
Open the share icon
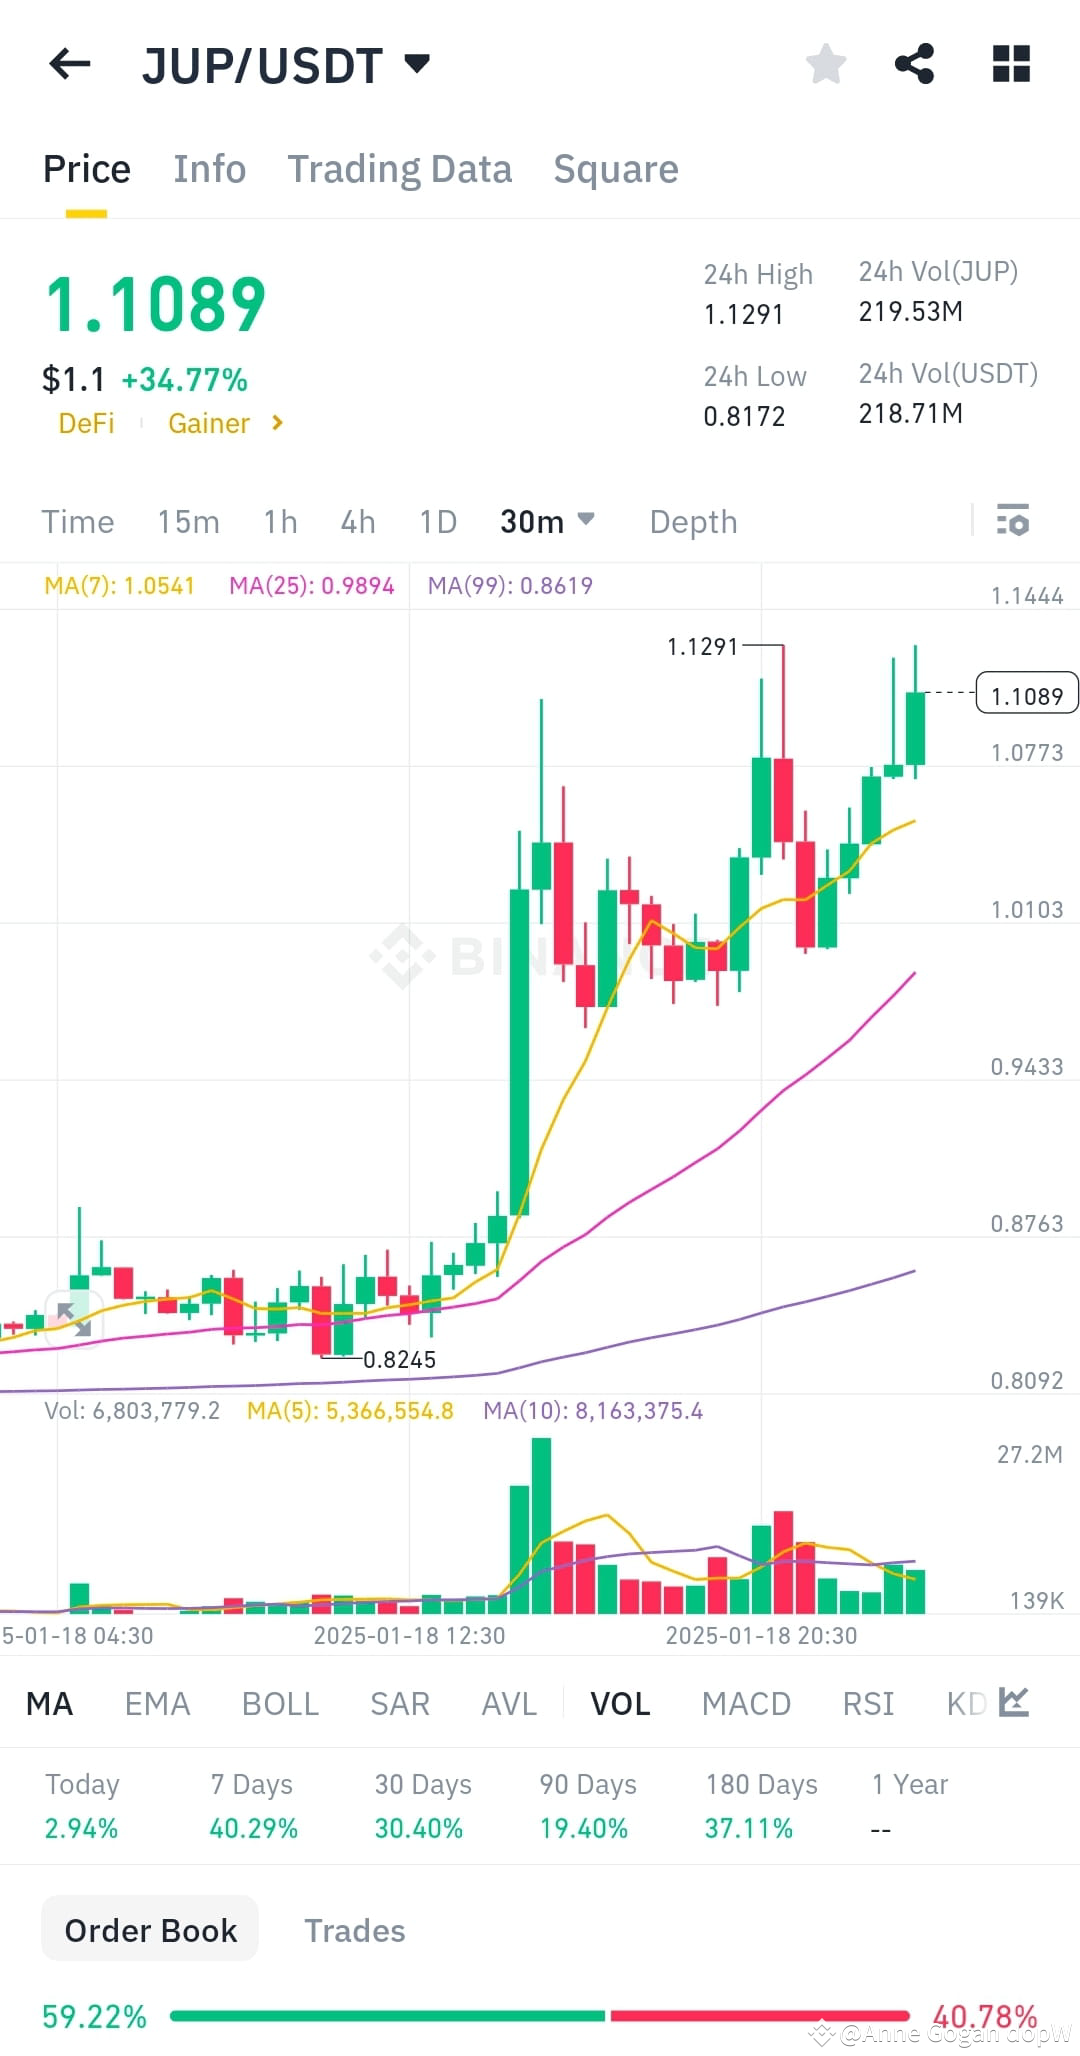(915, 64)
